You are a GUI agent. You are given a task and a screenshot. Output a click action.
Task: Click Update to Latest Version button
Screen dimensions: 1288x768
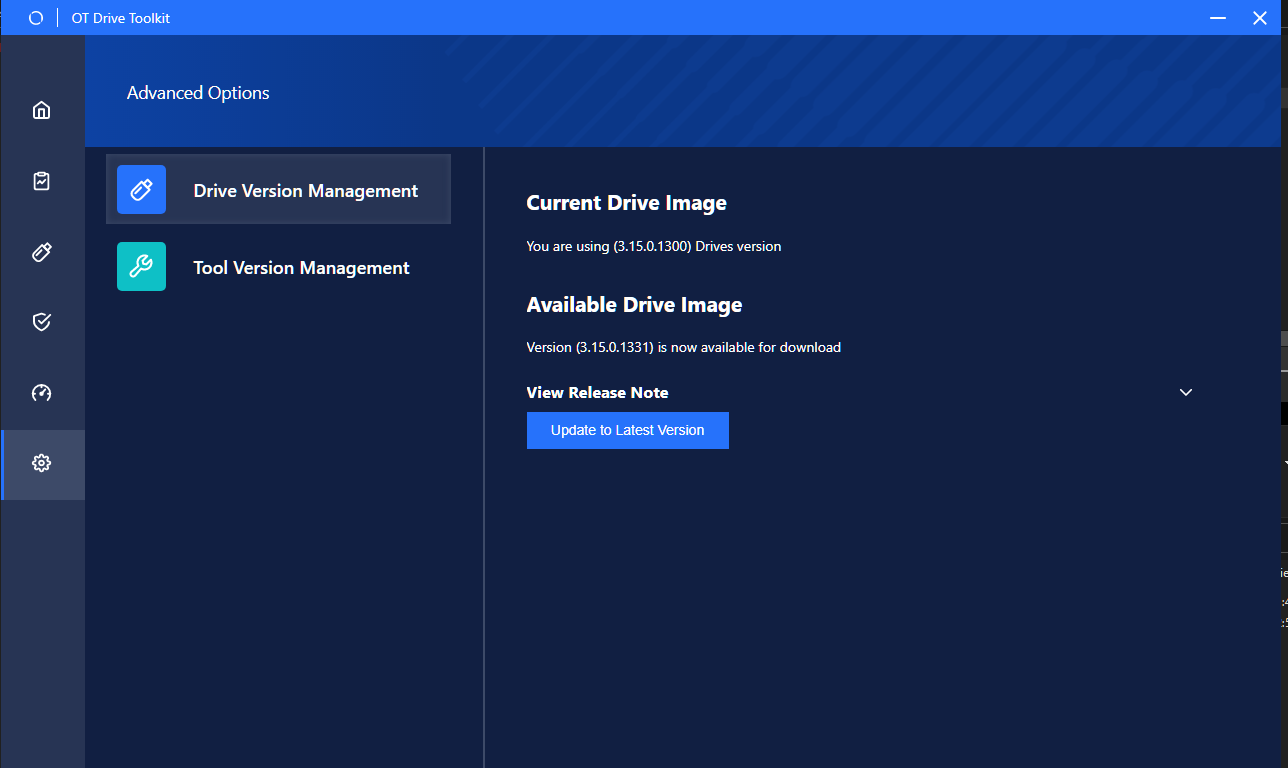point(628,430)
